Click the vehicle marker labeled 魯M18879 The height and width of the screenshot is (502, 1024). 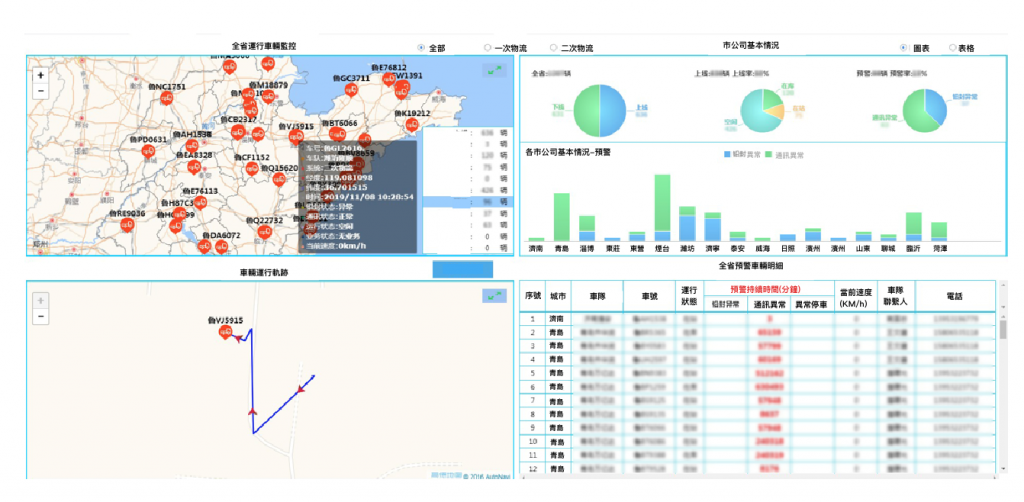(x=268, y=97)
